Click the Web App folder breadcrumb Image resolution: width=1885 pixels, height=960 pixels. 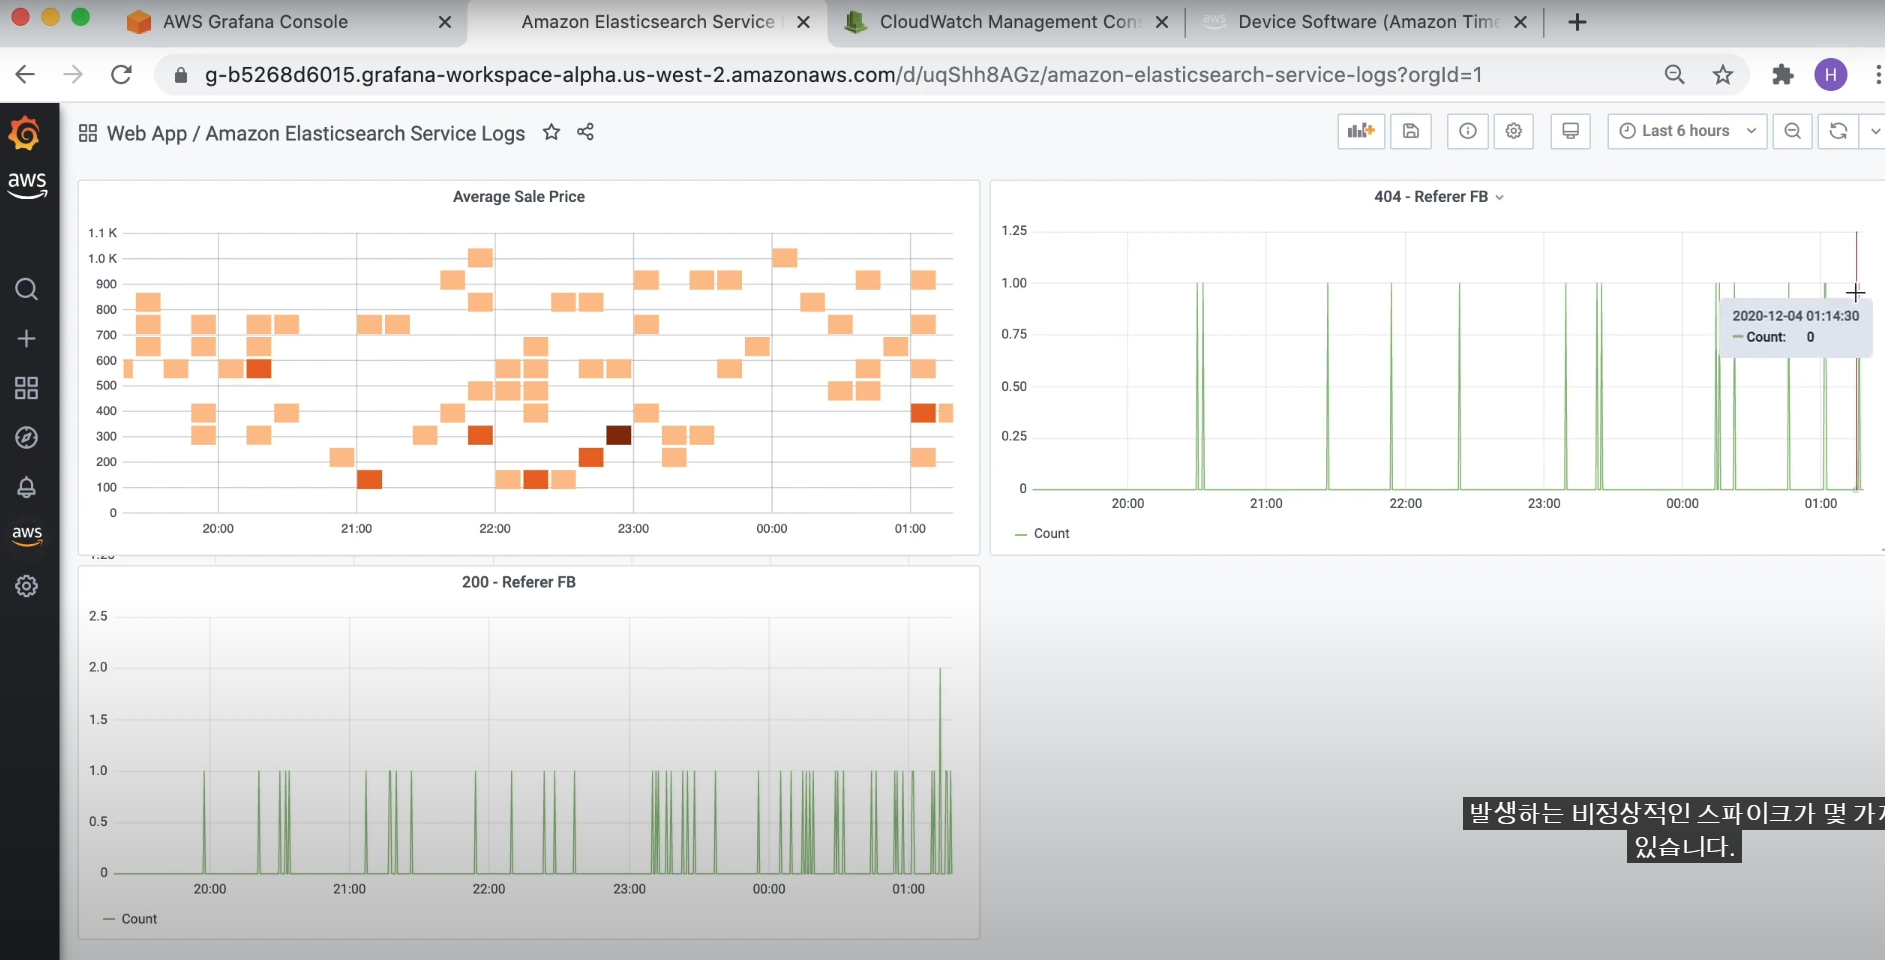tap(146, 133)
